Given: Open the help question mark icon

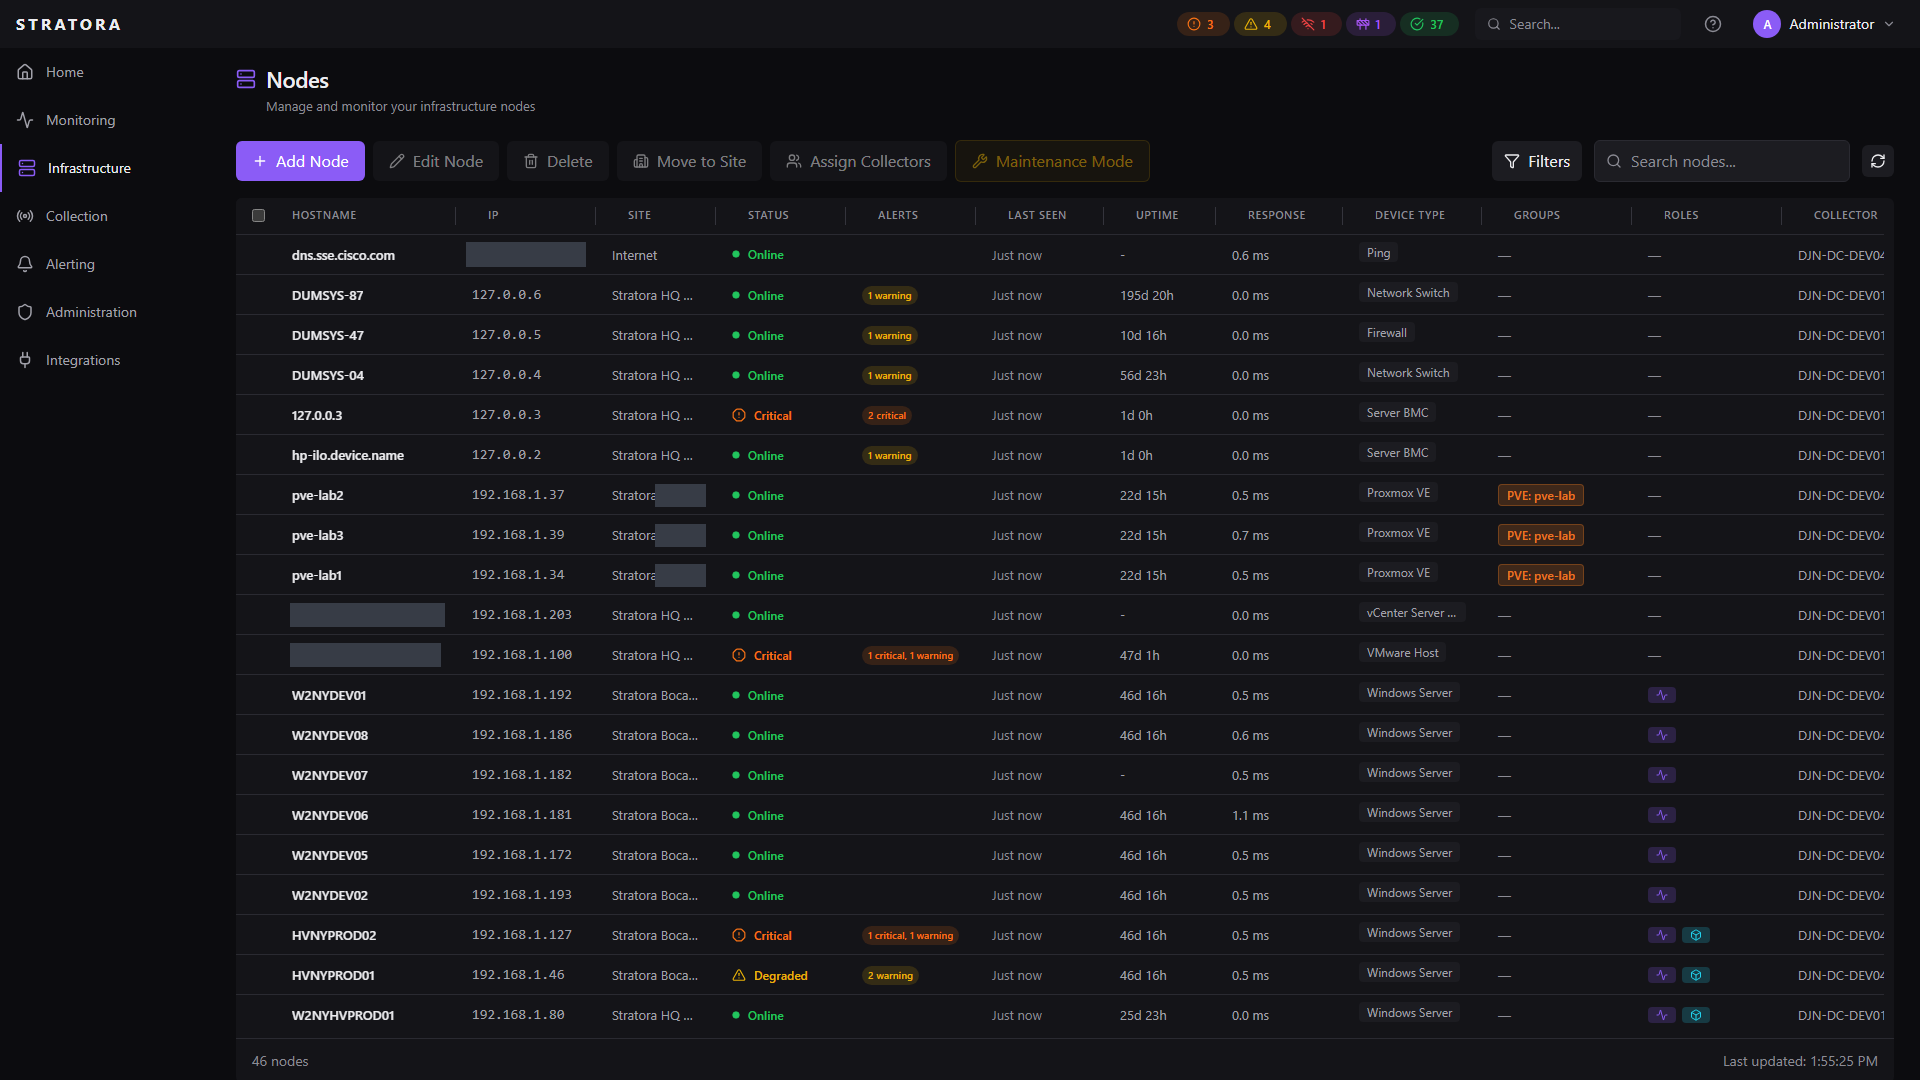Looking at the screenshot, I should point(1713,24).
